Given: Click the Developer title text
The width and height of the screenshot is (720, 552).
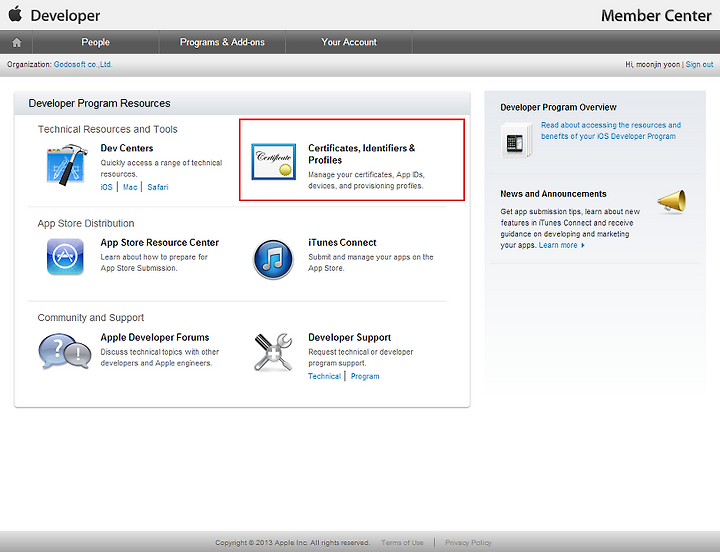Looking at the screenshot, I should click(65, 16).
